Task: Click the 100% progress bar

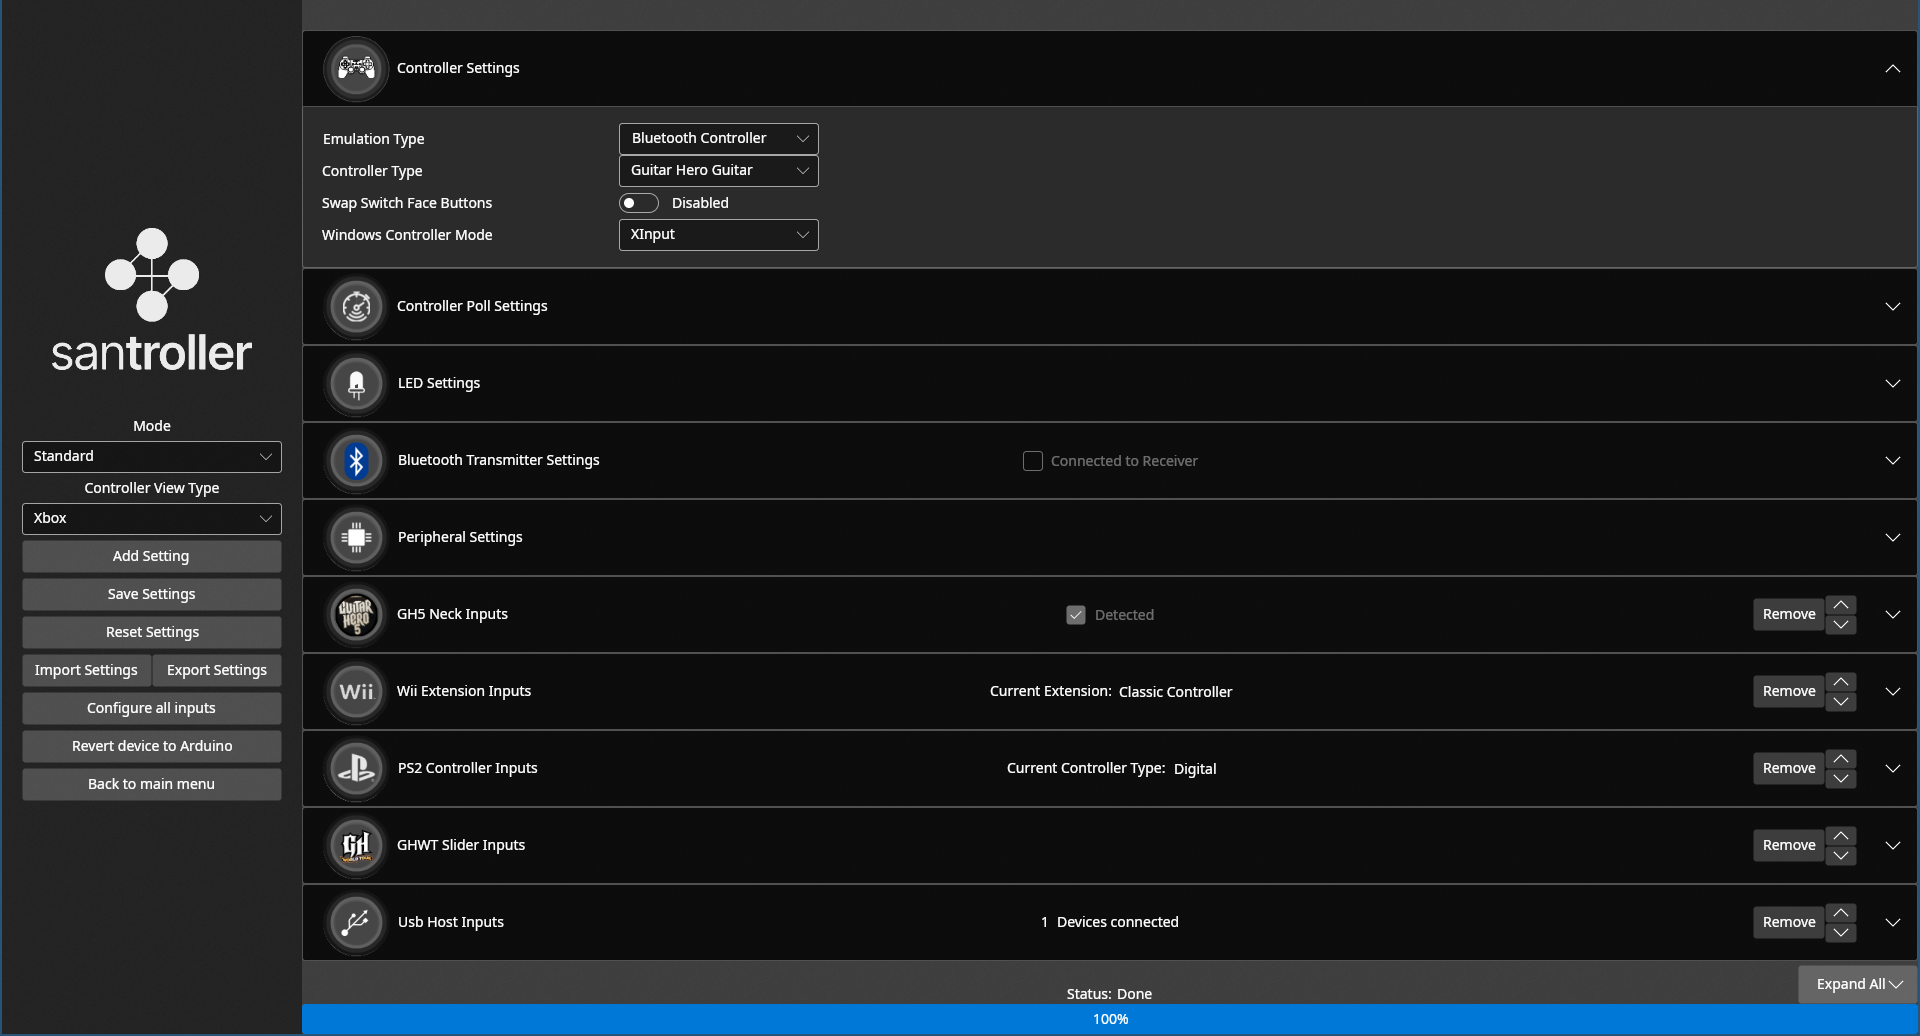Action: [1110, 1019]
